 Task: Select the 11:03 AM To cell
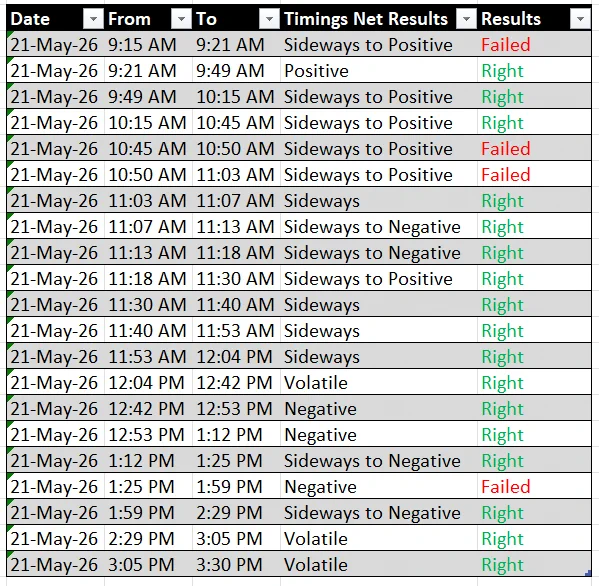click(x=236, y=175)
